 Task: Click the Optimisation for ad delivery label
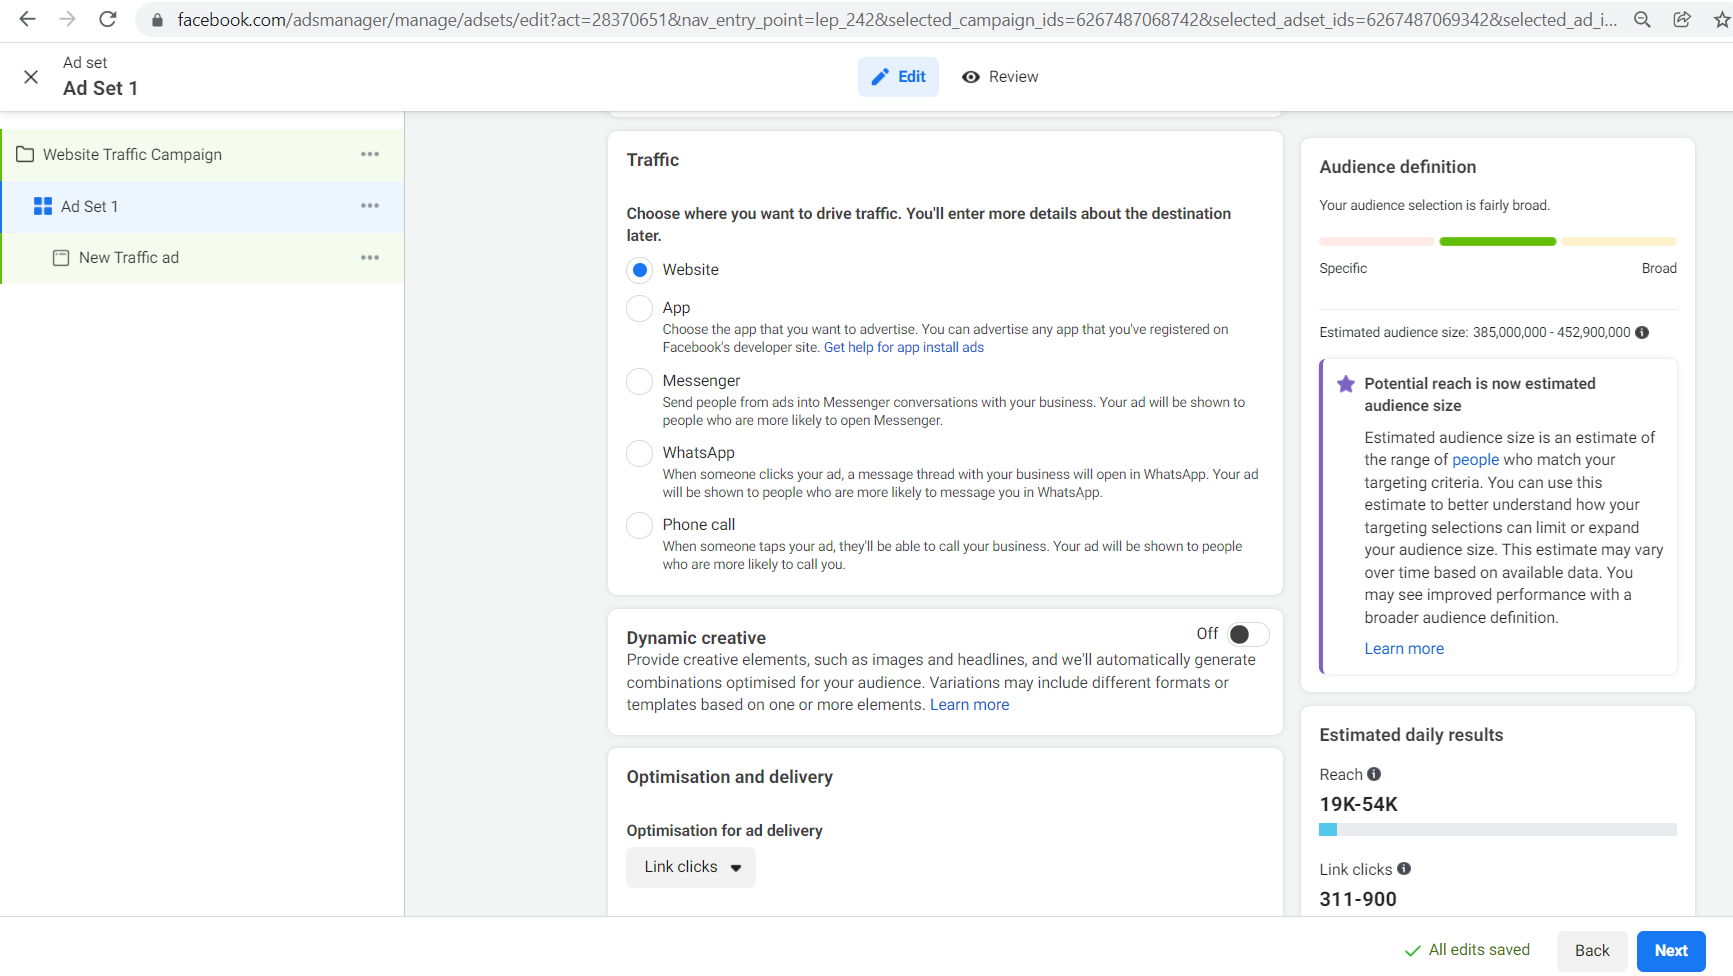(724, 831)
